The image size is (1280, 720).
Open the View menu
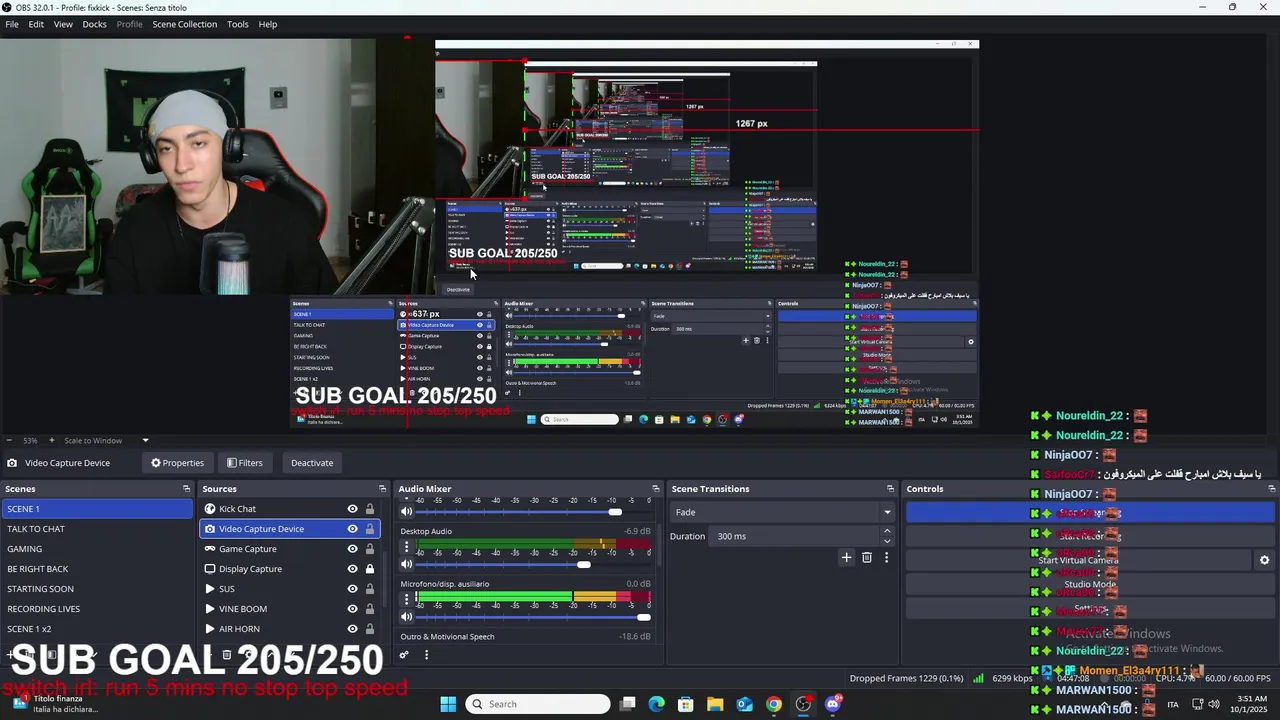[x=63, y=24]
